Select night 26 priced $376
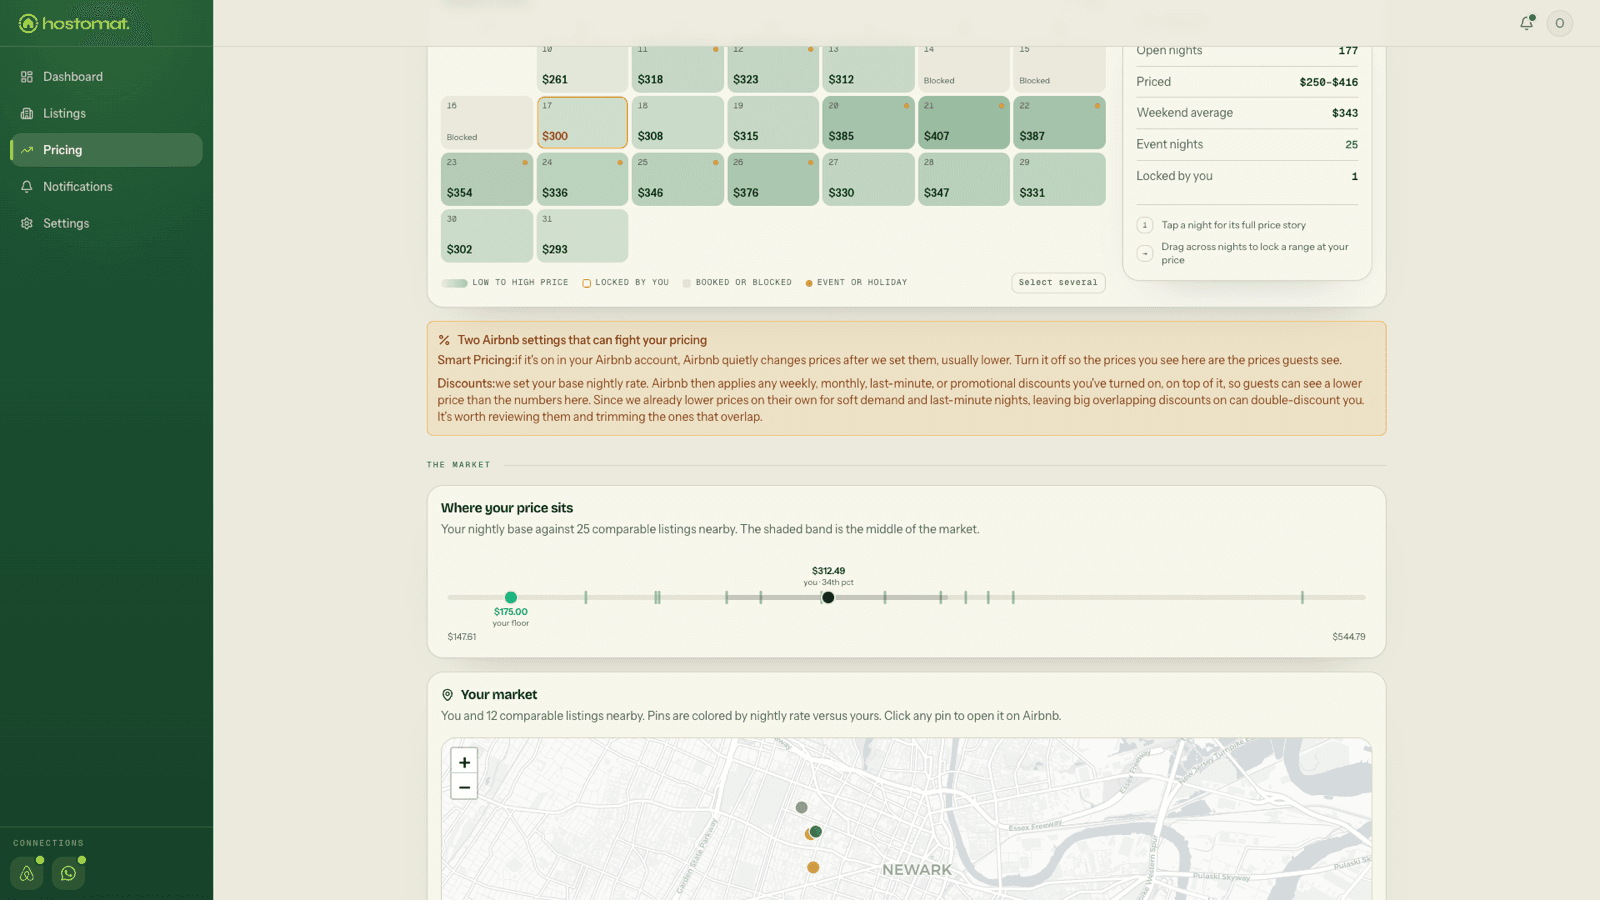 pyautogui.click(x=773, y=179)
